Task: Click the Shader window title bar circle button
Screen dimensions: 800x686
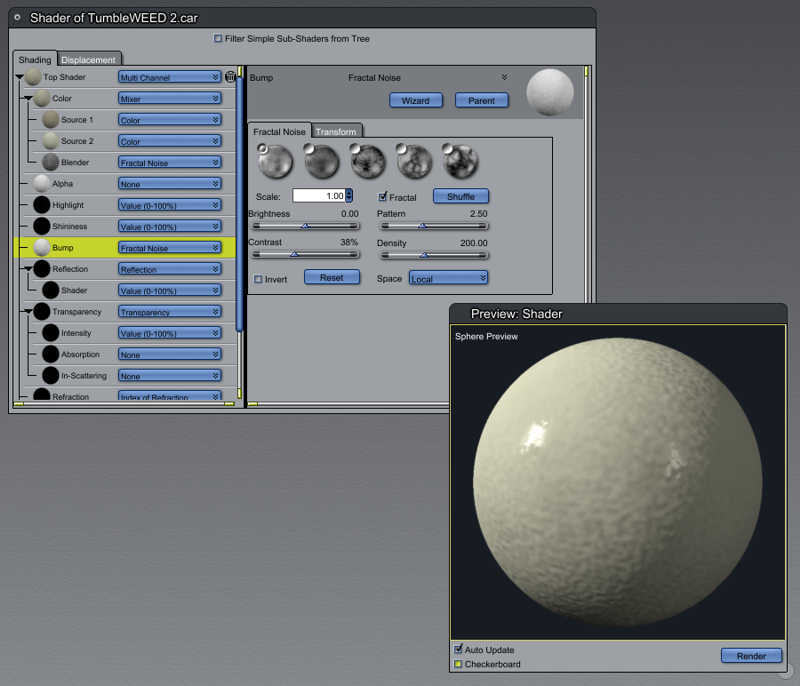Action: [17, 17]
